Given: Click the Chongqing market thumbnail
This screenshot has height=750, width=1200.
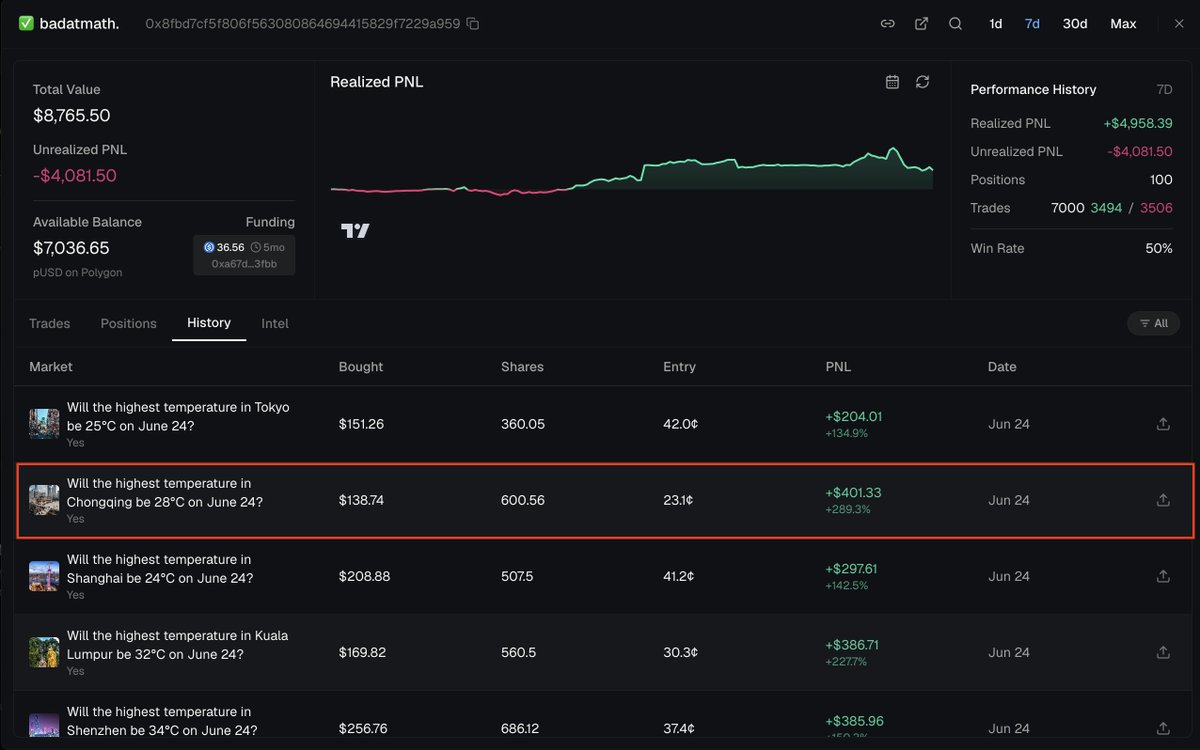Looking at the screenshot, I should coord(44,500).
